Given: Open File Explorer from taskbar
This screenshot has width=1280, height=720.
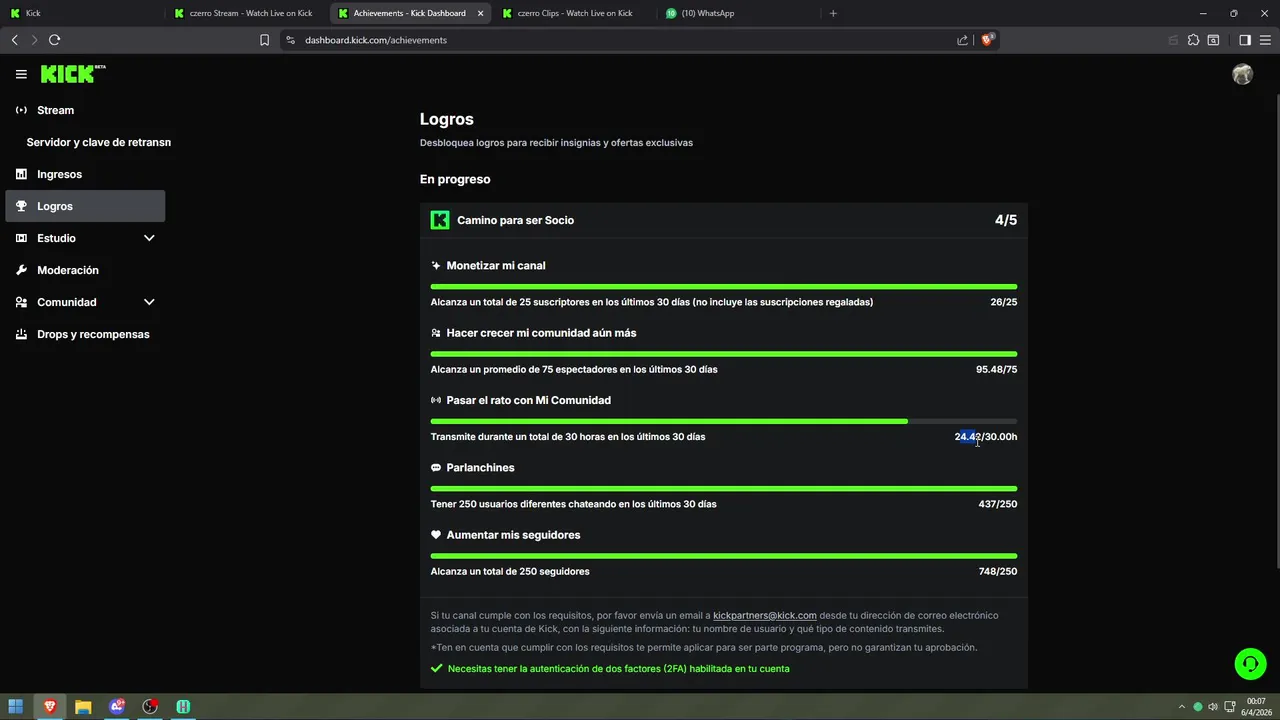Looking at the screenshot, I should click(x=83, y=706).
